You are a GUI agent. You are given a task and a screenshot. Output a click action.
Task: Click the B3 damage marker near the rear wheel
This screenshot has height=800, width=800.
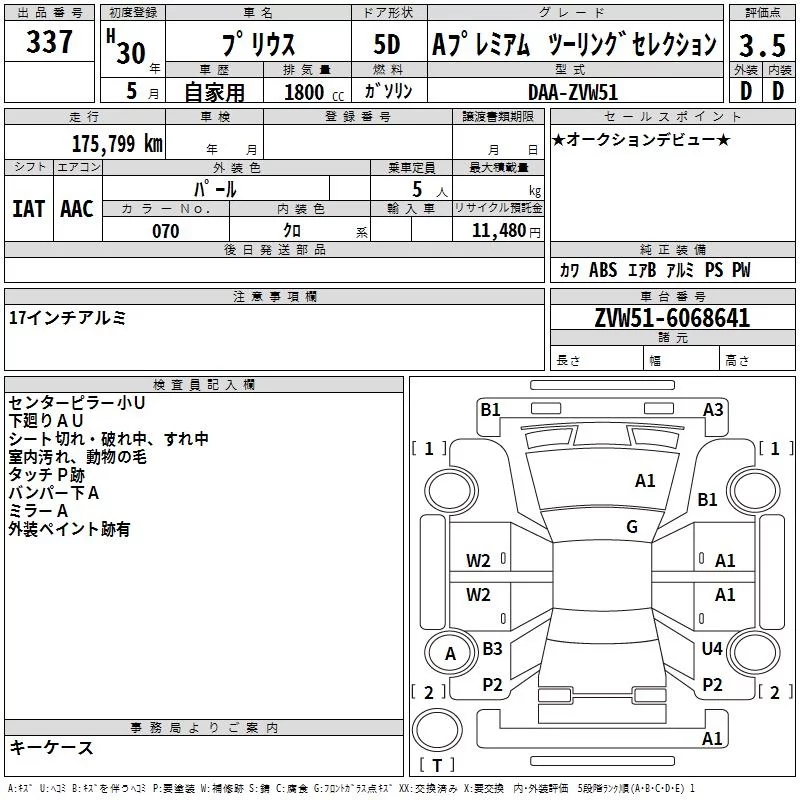pos(492,649)
